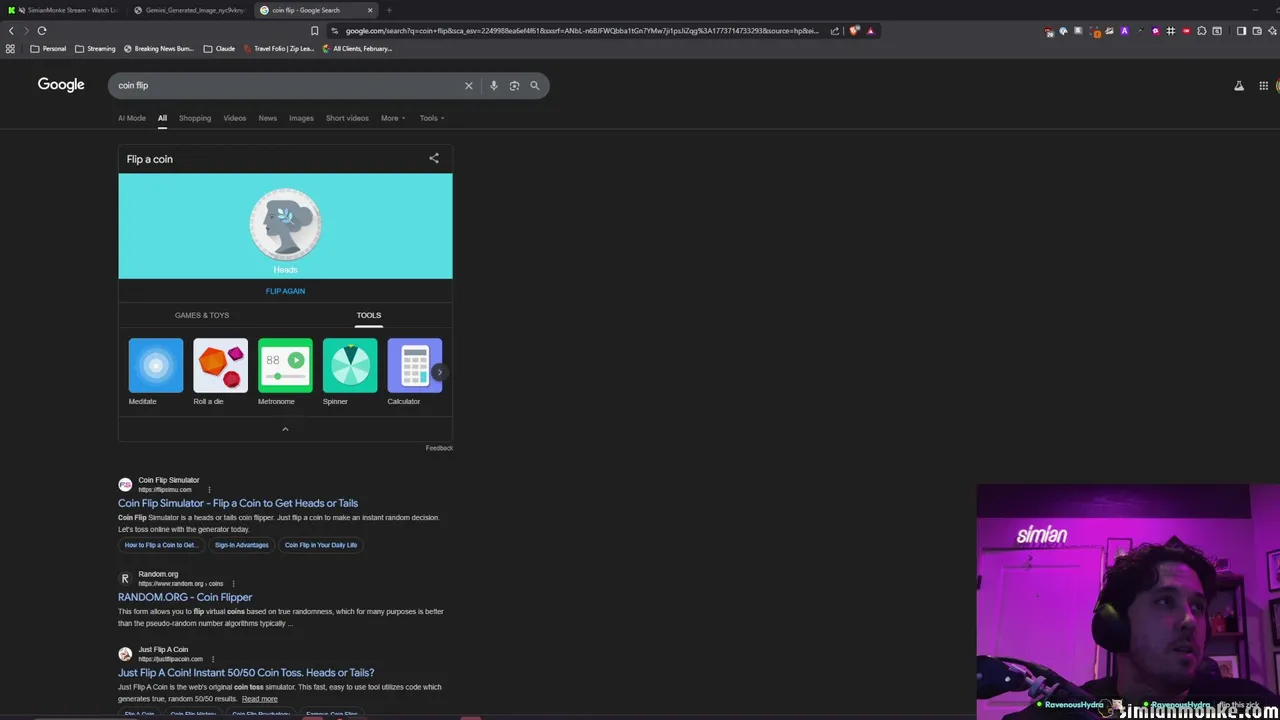Screen dimensions: 1280x720
Task: Click the coin heads image
Action: [285, 225]
